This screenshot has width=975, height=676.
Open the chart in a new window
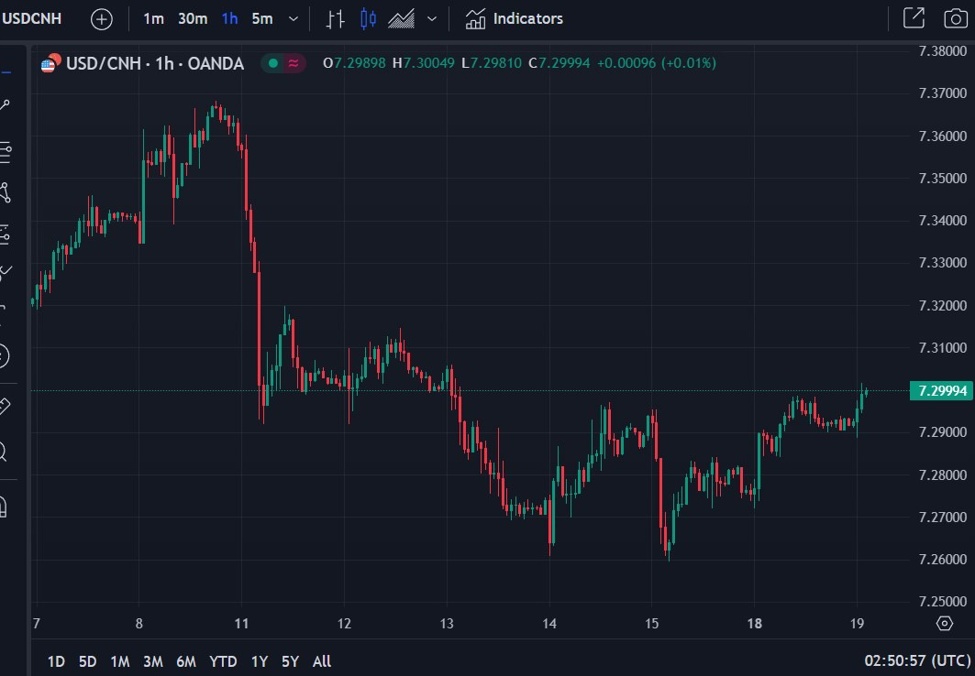pos(914,18)
